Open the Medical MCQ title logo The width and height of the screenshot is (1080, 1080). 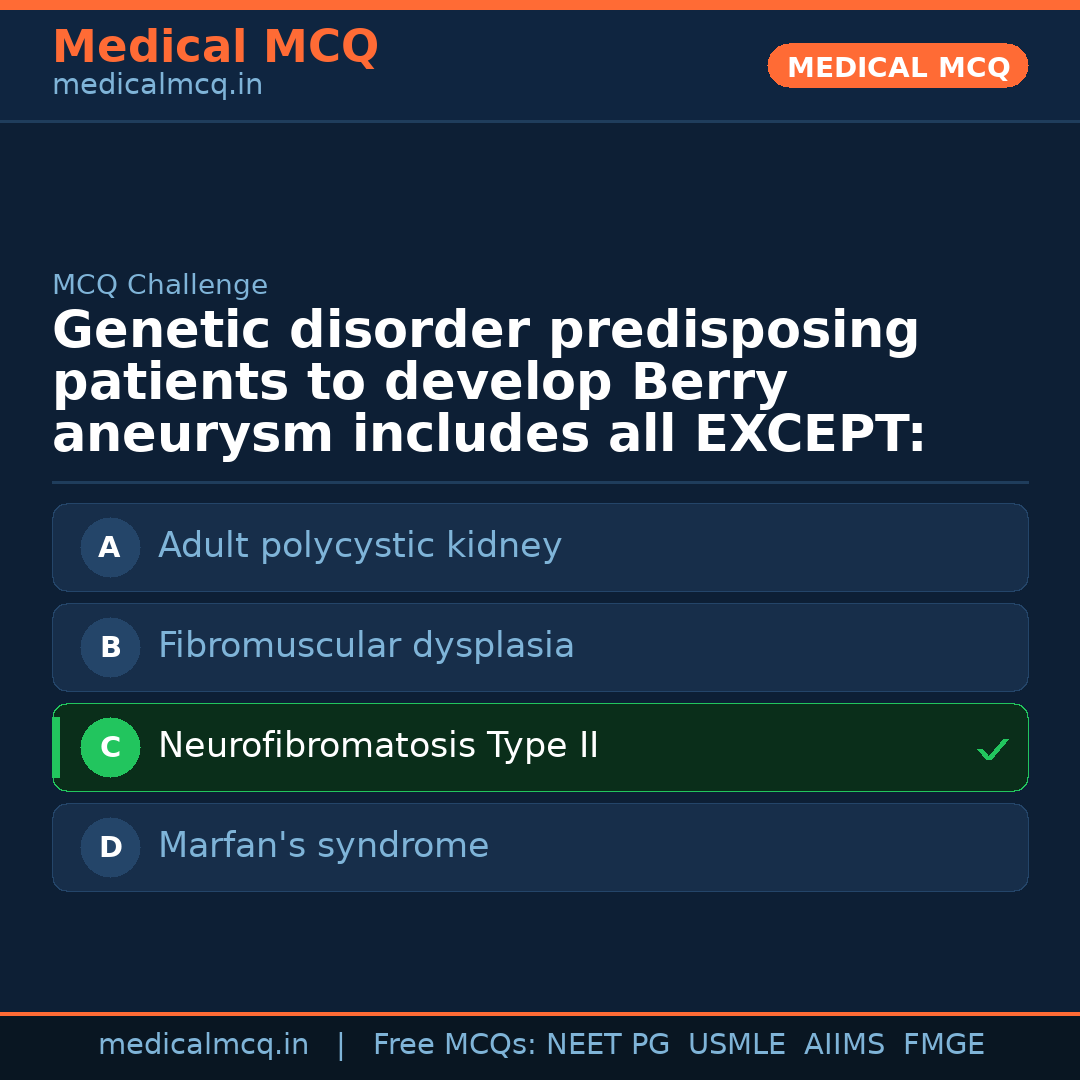[215, 47]
